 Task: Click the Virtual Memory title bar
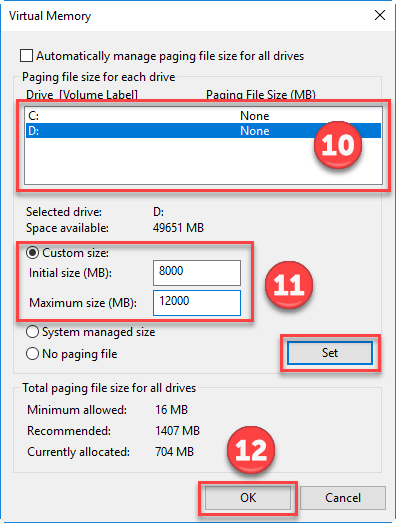[x=187, y=16]
